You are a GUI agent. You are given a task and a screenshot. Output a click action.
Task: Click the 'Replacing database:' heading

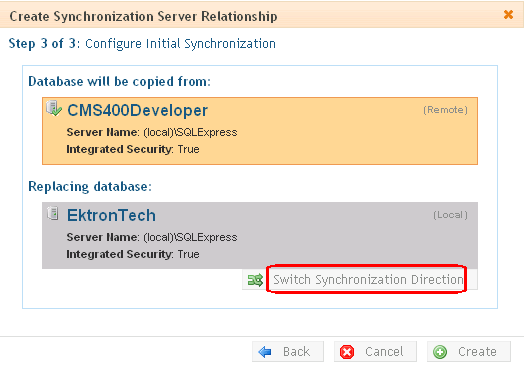(90, 187)
